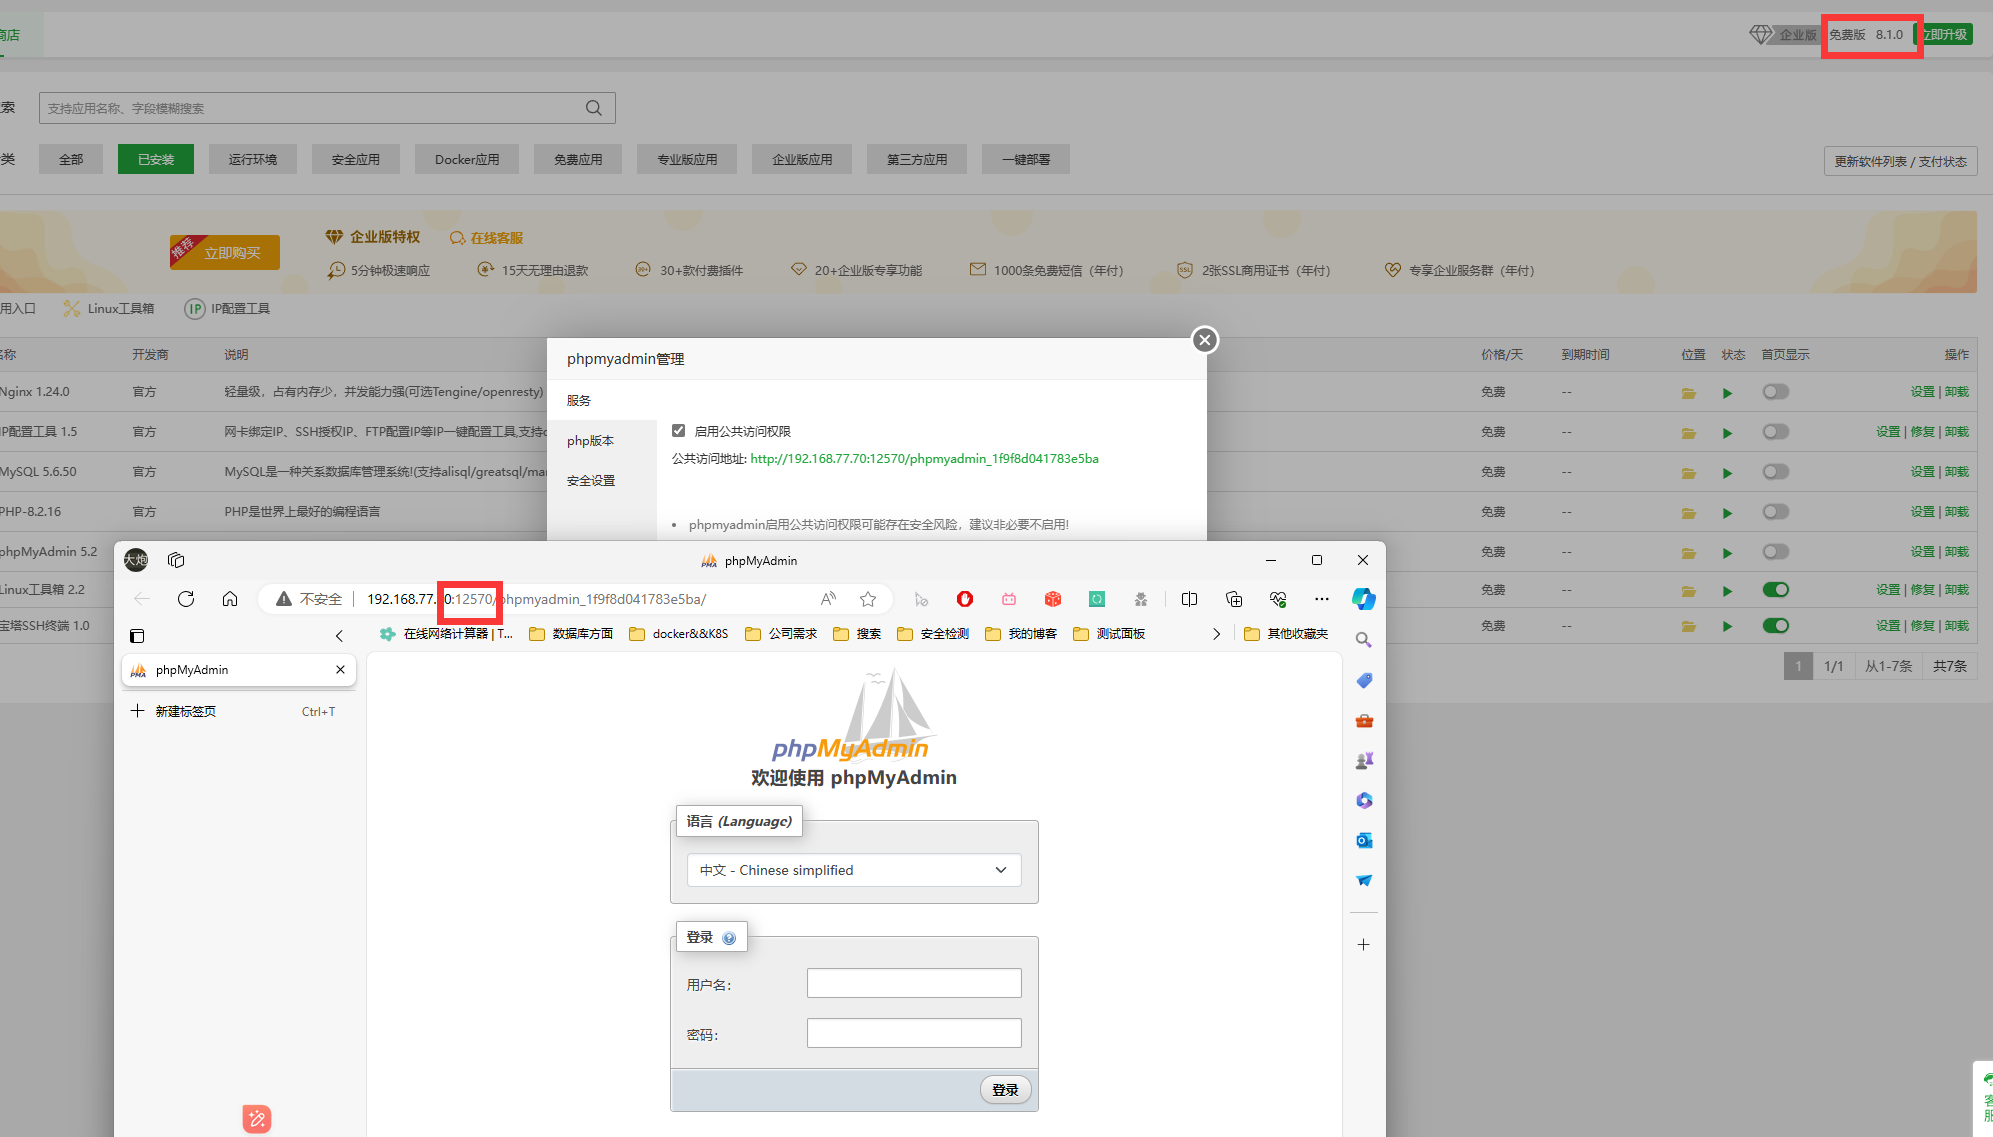
Task: Open the split screen icon in browser toolbar
Action: [x=1189, y=599]
